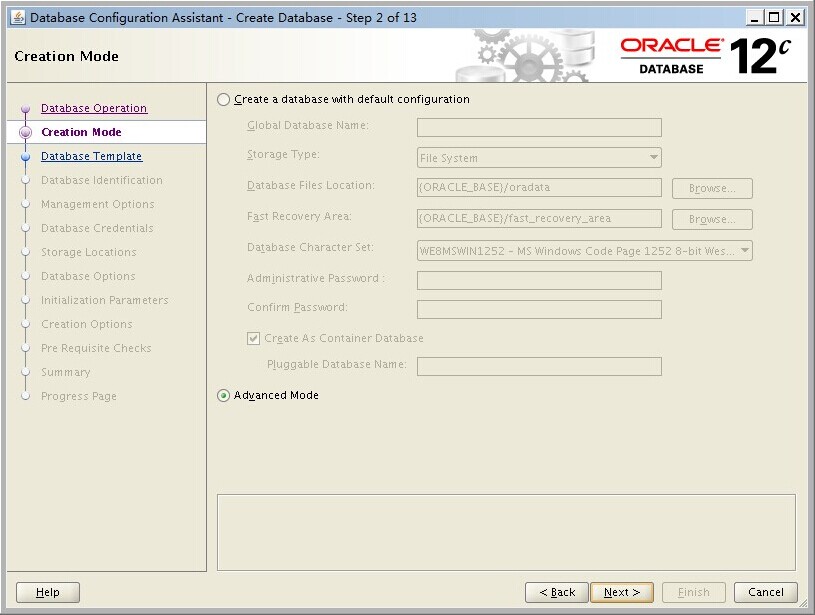Jump to Database Template step

[91, 156]
